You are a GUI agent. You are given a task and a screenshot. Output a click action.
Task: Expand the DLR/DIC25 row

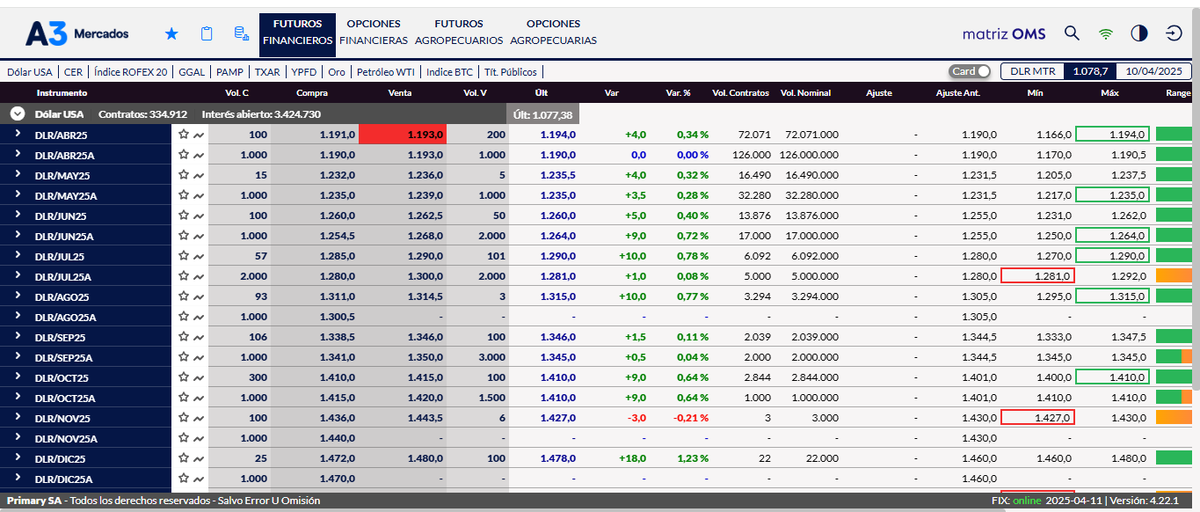pos(17,458)
